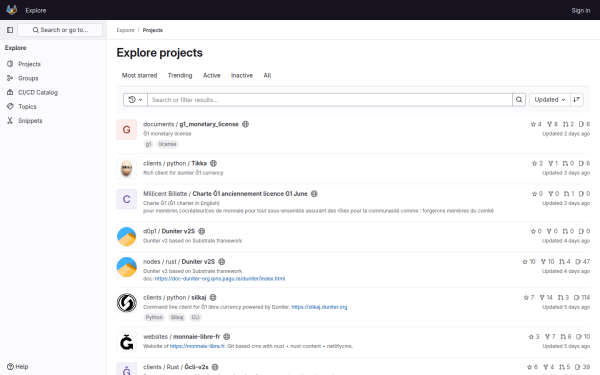The width and height of the screenshot is (600, 375).
Task: Click the Tikka star count icon
Action: pyautogui.click(x=534, y=163)
